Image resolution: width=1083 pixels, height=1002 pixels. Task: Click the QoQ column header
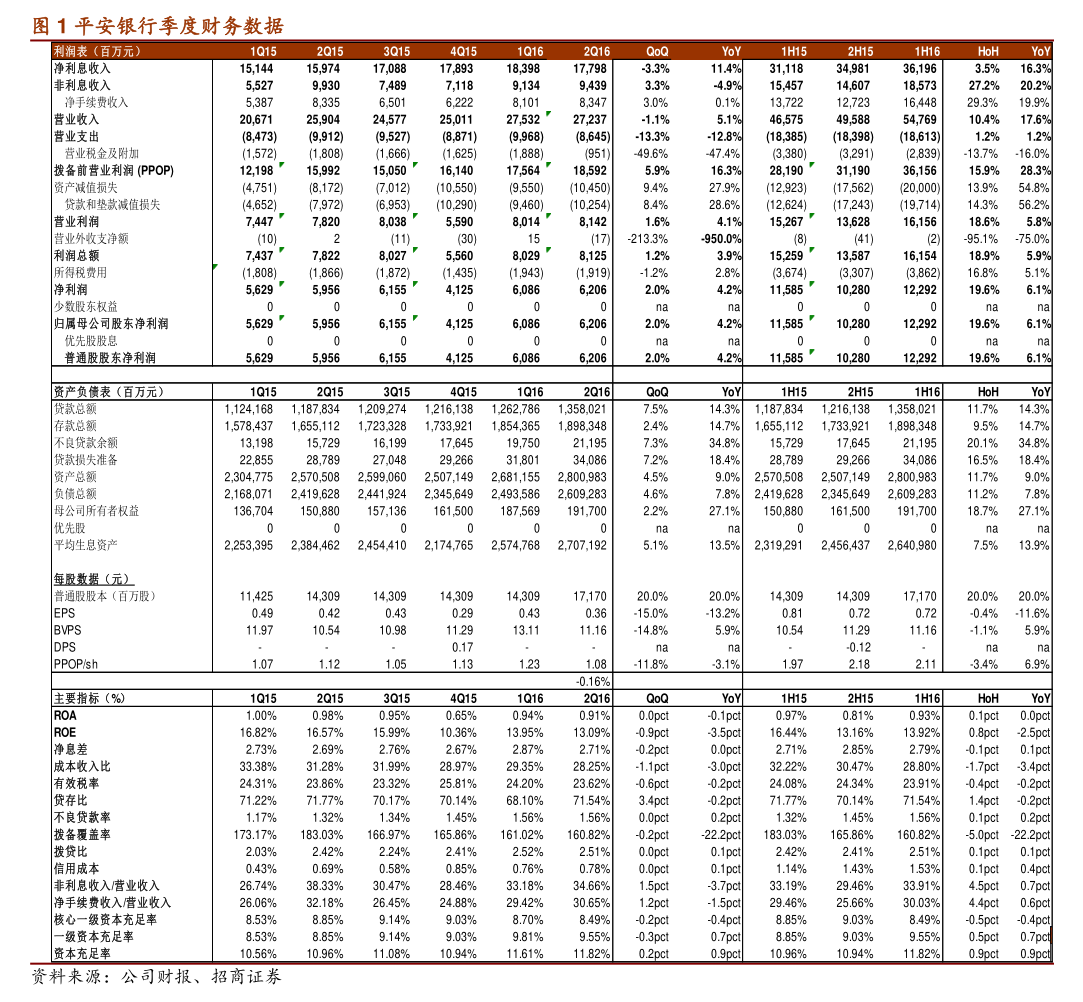click(x=657, y=51)
